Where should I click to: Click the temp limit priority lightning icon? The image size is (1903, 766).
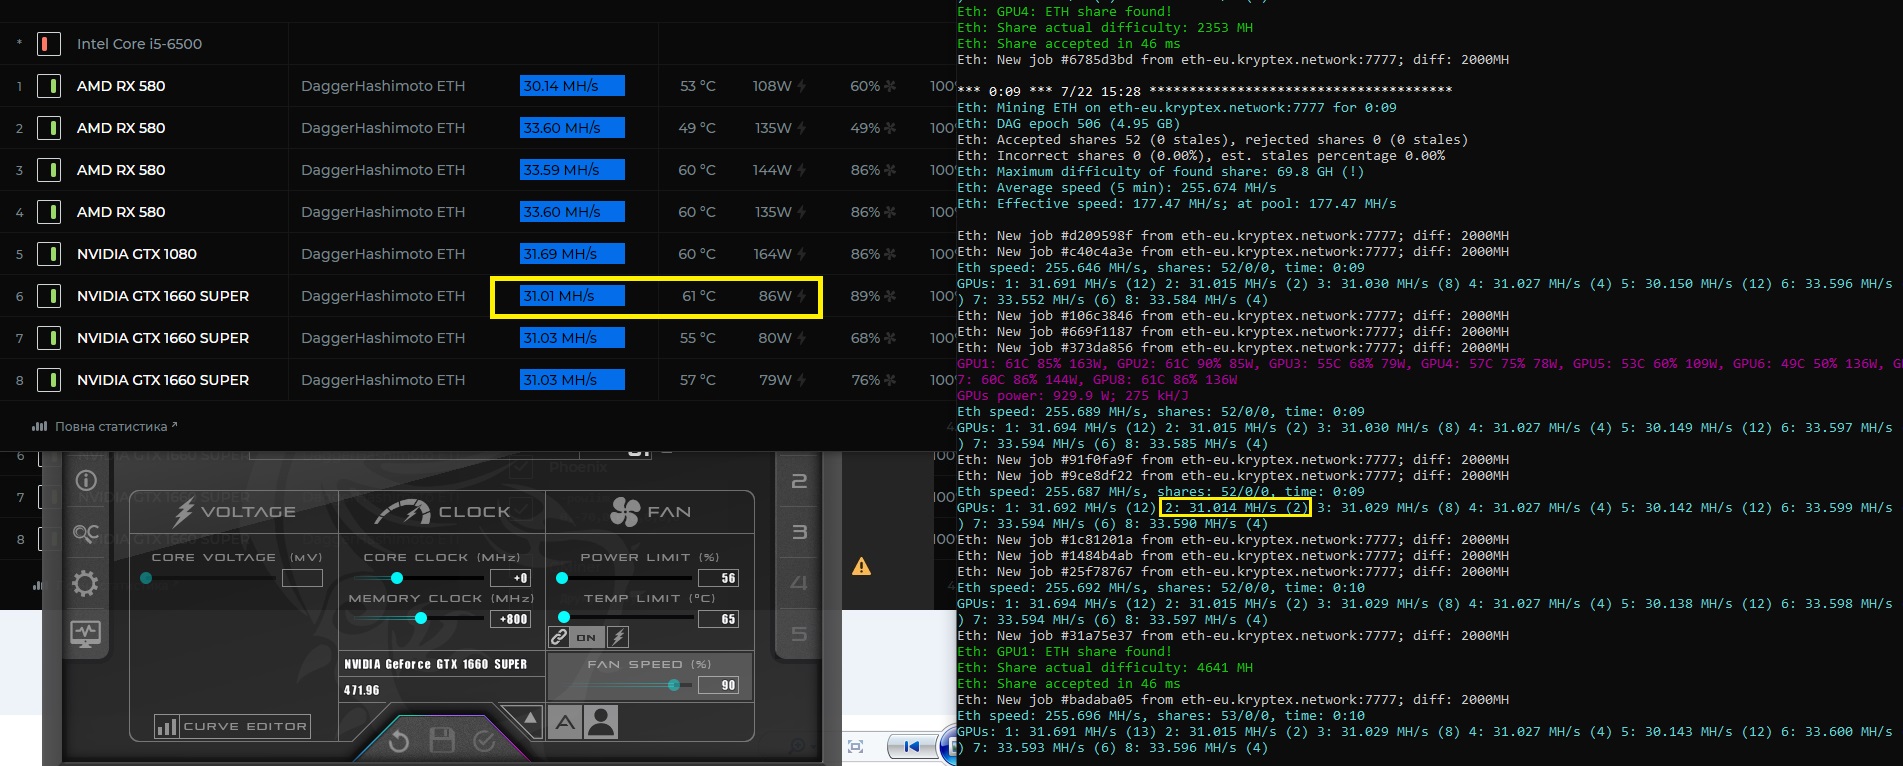pyautogui.click(x=618, y=637)
